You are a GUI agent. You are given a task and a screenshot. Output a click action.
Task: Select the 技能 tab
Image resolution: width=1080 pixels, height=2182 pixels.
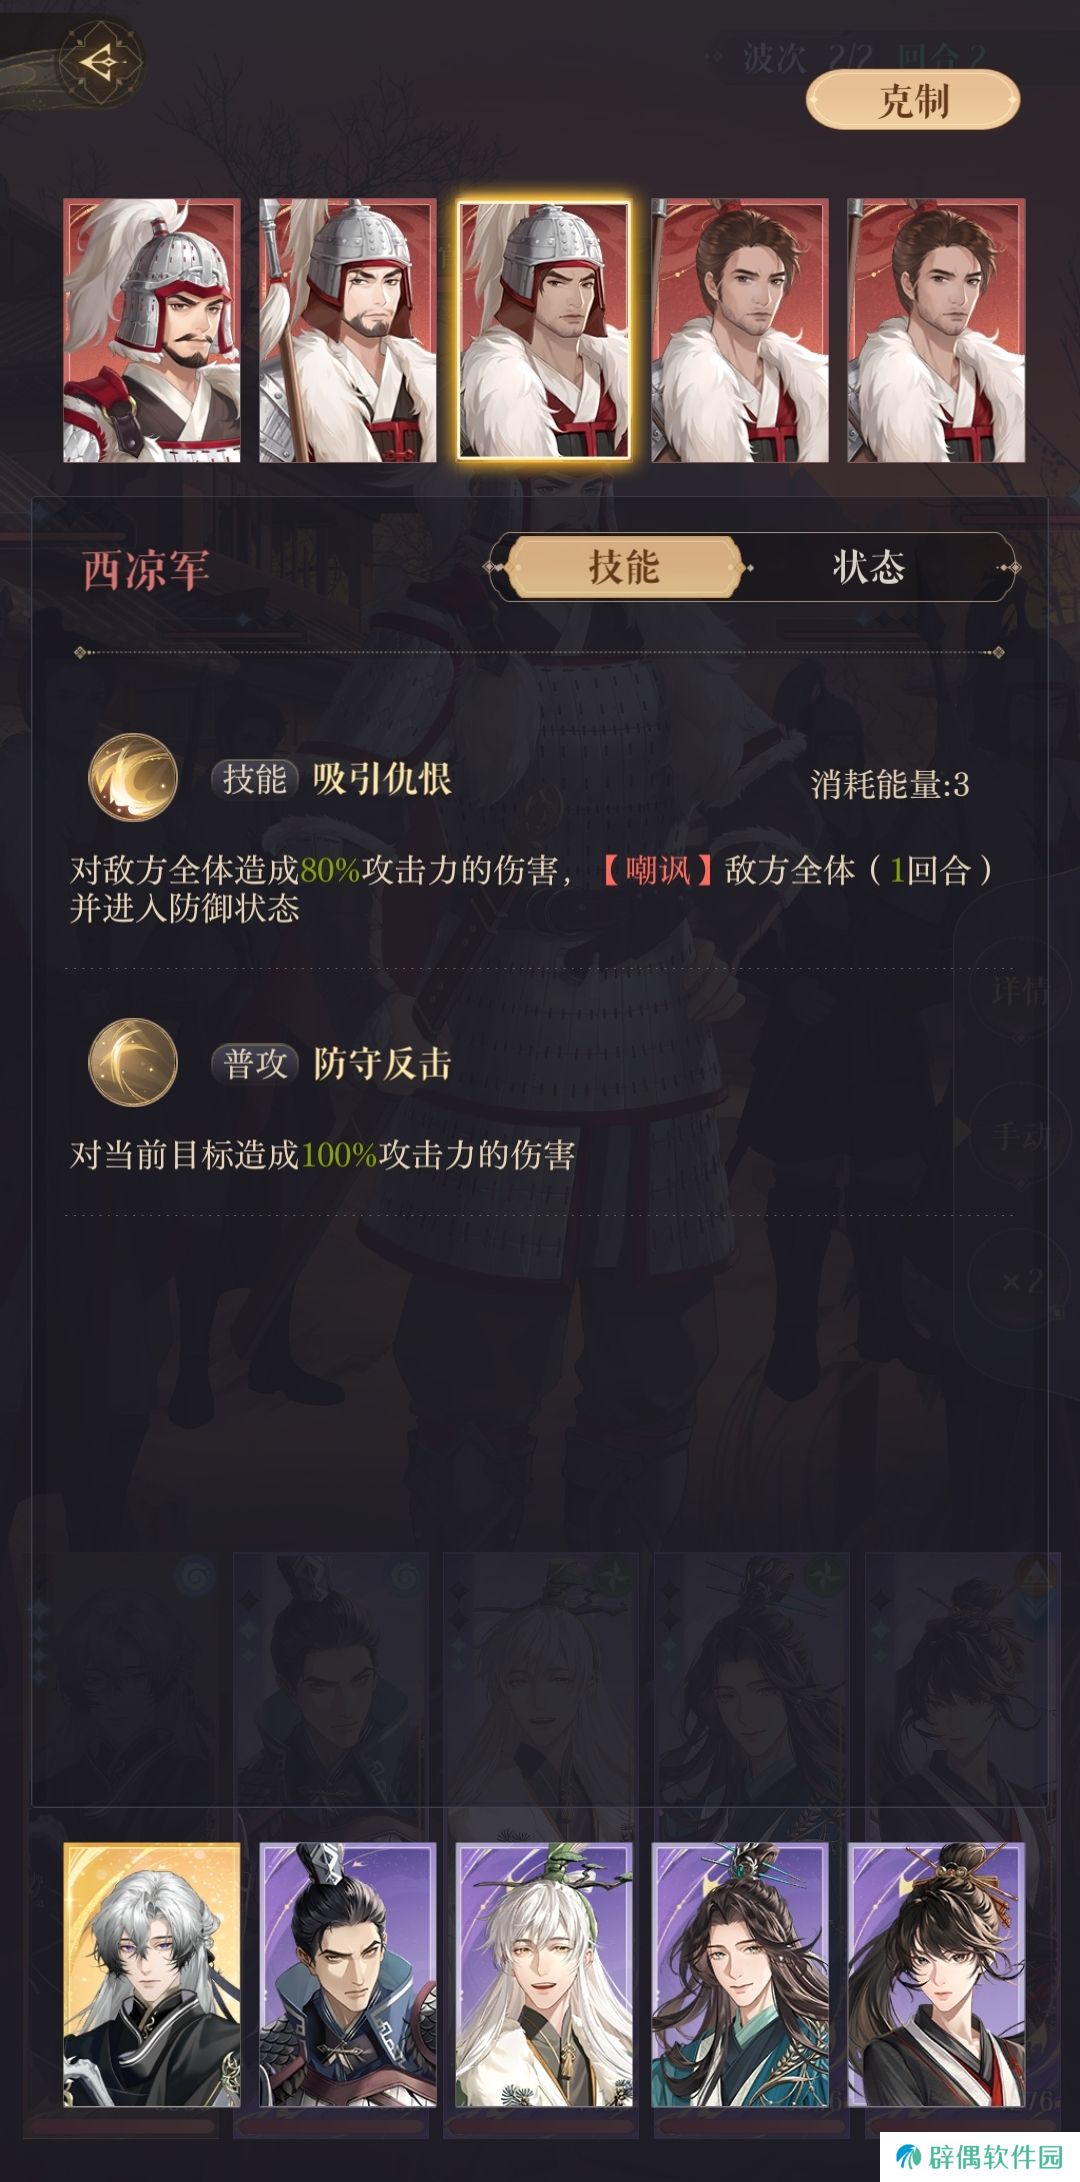coord(624,567)
